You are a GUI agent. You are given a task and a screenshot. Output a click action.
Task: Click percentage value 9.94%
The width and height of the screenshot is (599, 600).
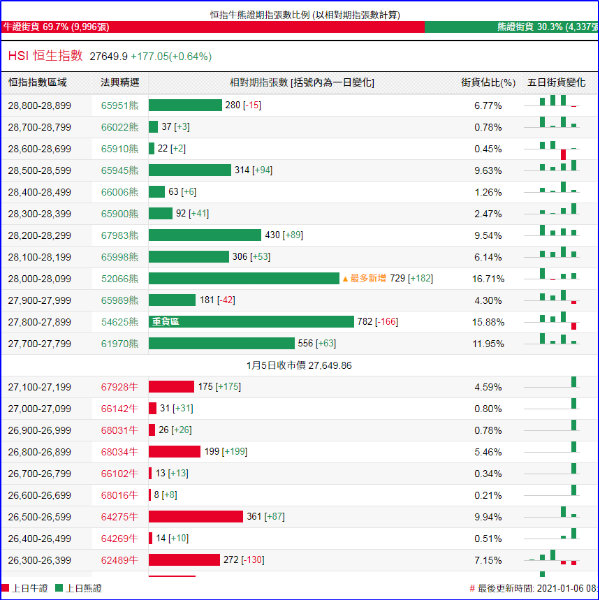click(x=488, y=517)
